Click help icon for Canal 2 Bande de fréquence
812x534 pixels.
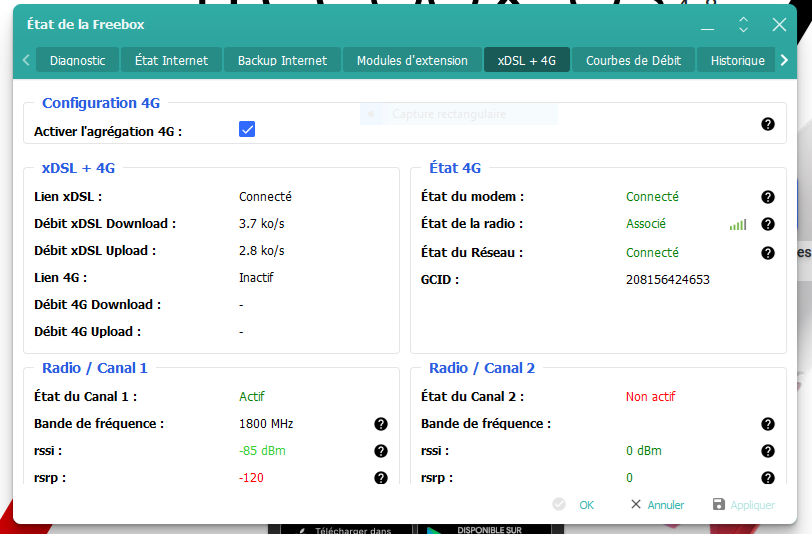[x=768, y=424]
